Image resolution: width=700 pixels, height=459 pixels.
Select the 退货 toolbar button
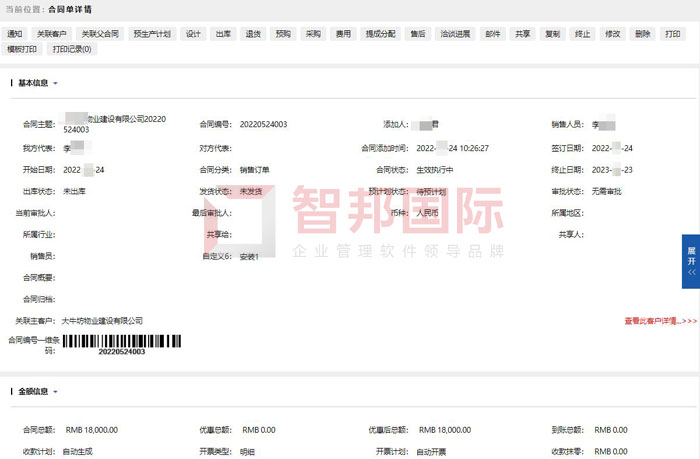click(254, 33)
